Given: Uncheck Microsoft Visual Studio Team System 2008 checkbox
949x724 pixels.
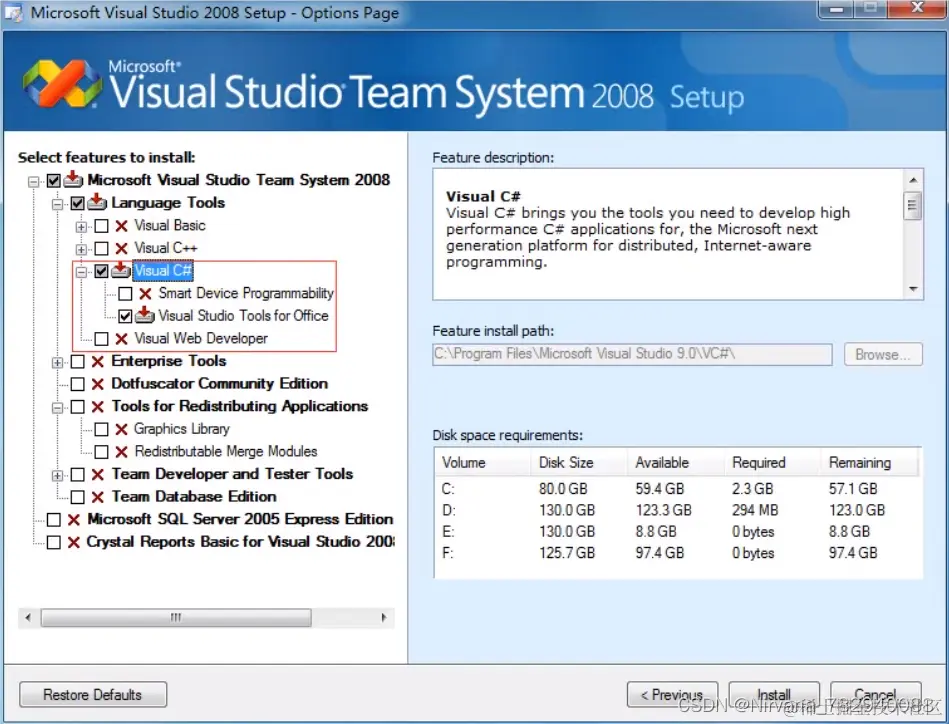Looking at the screenshot, I should [54, 180].
